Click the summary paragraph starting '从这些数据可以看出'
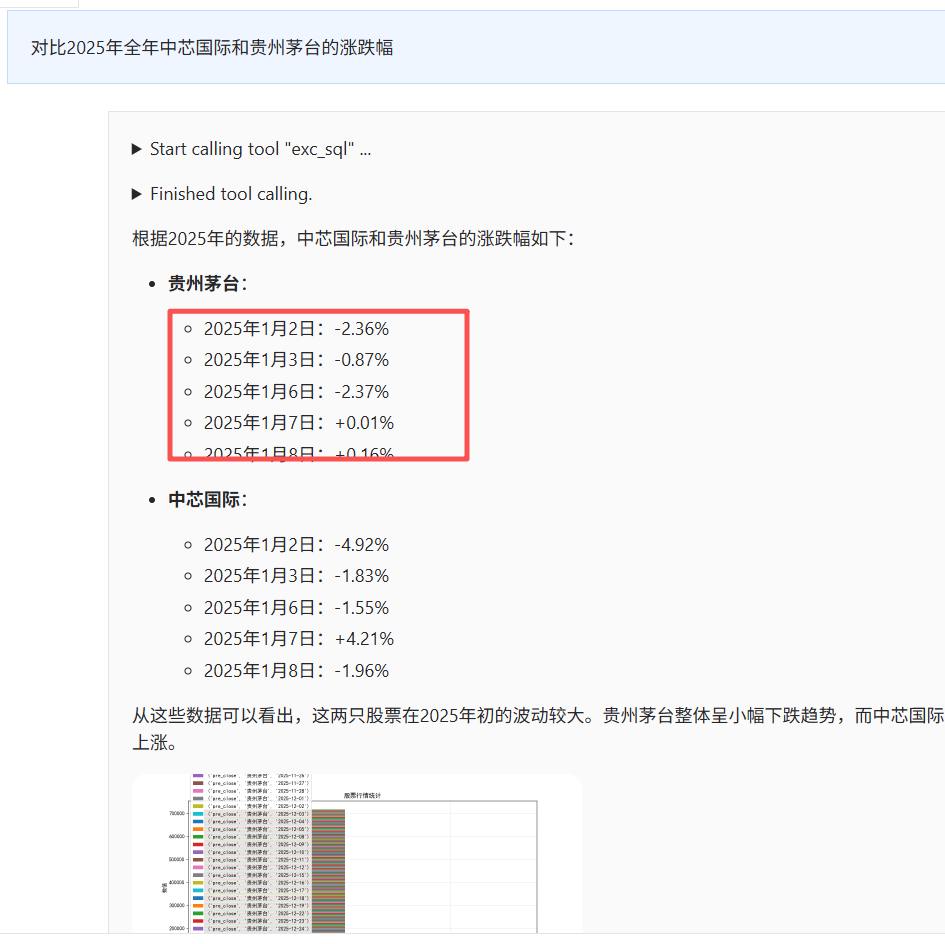 [538, 729]
